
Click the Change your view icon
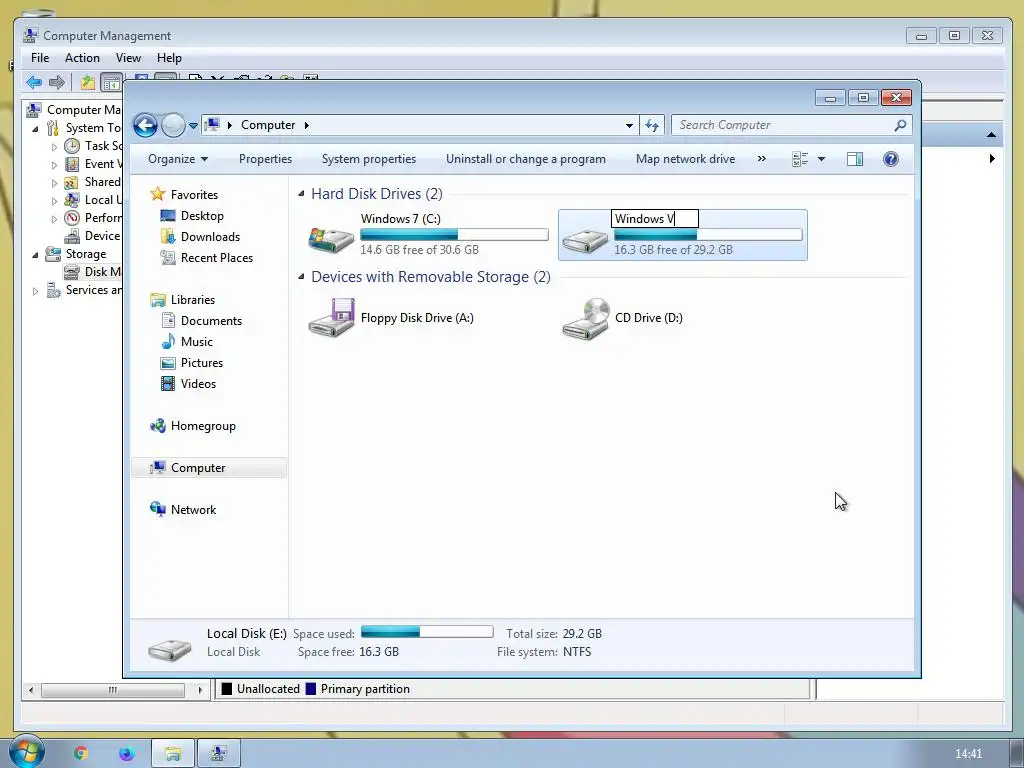[800, 159]
